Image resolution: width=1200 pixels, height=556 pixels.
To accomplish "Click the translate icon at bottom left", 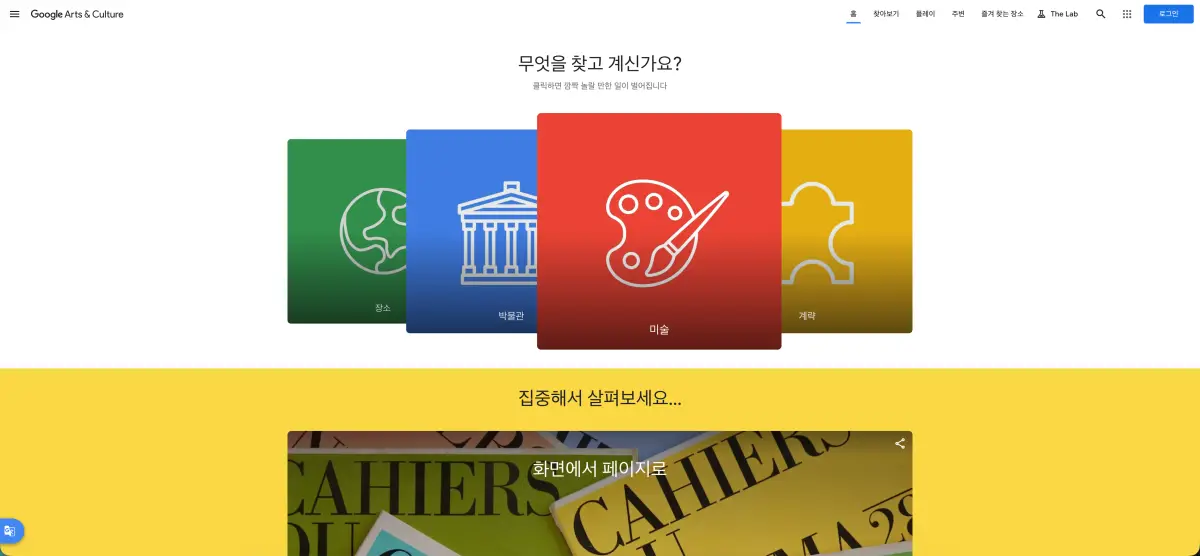I will [x=10, y=531].
